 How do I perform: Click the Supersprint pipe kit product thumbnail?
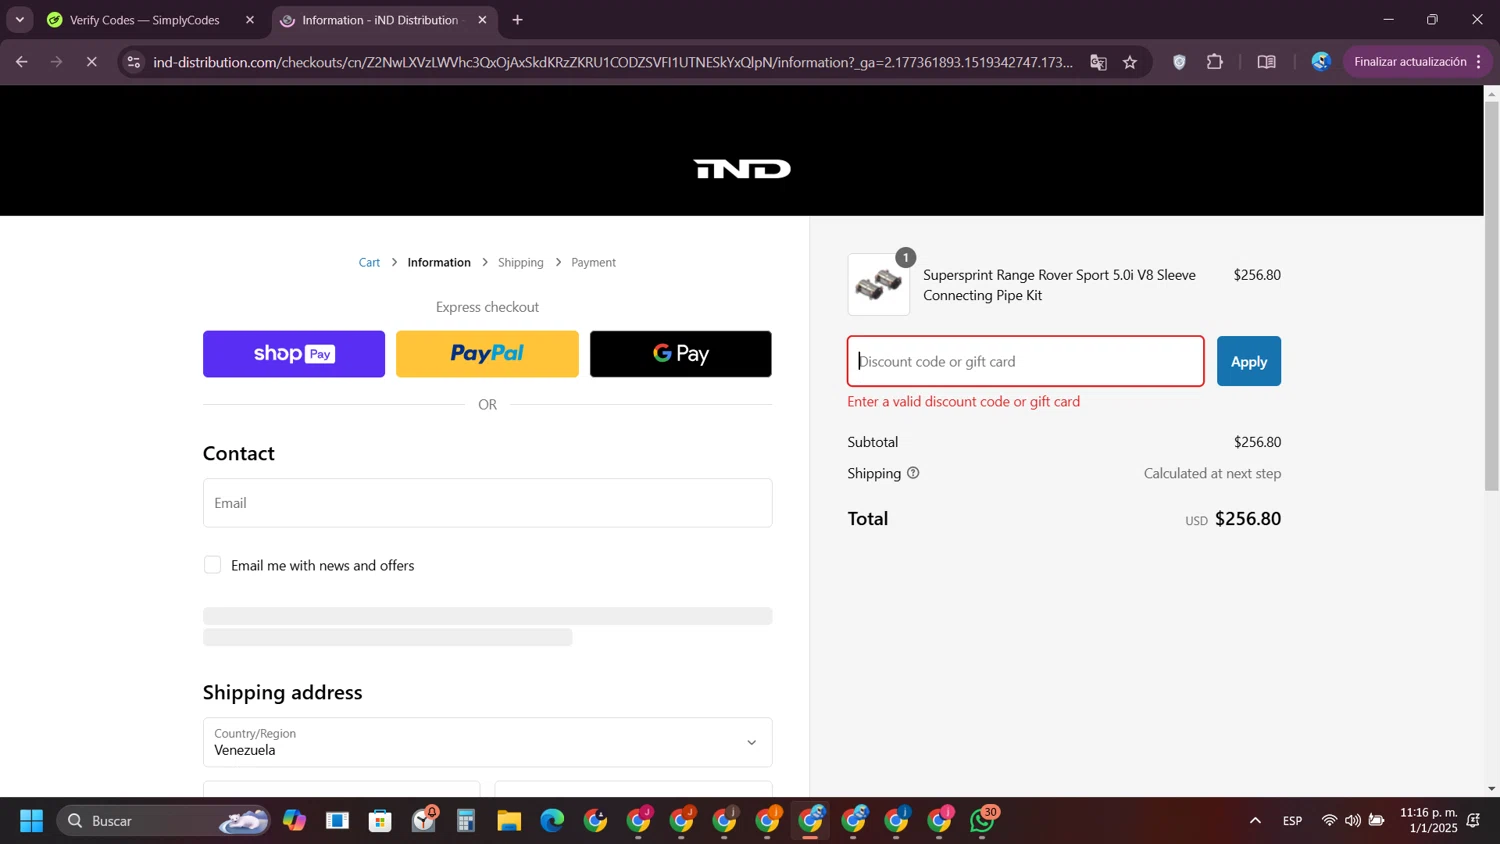[879, 285]
